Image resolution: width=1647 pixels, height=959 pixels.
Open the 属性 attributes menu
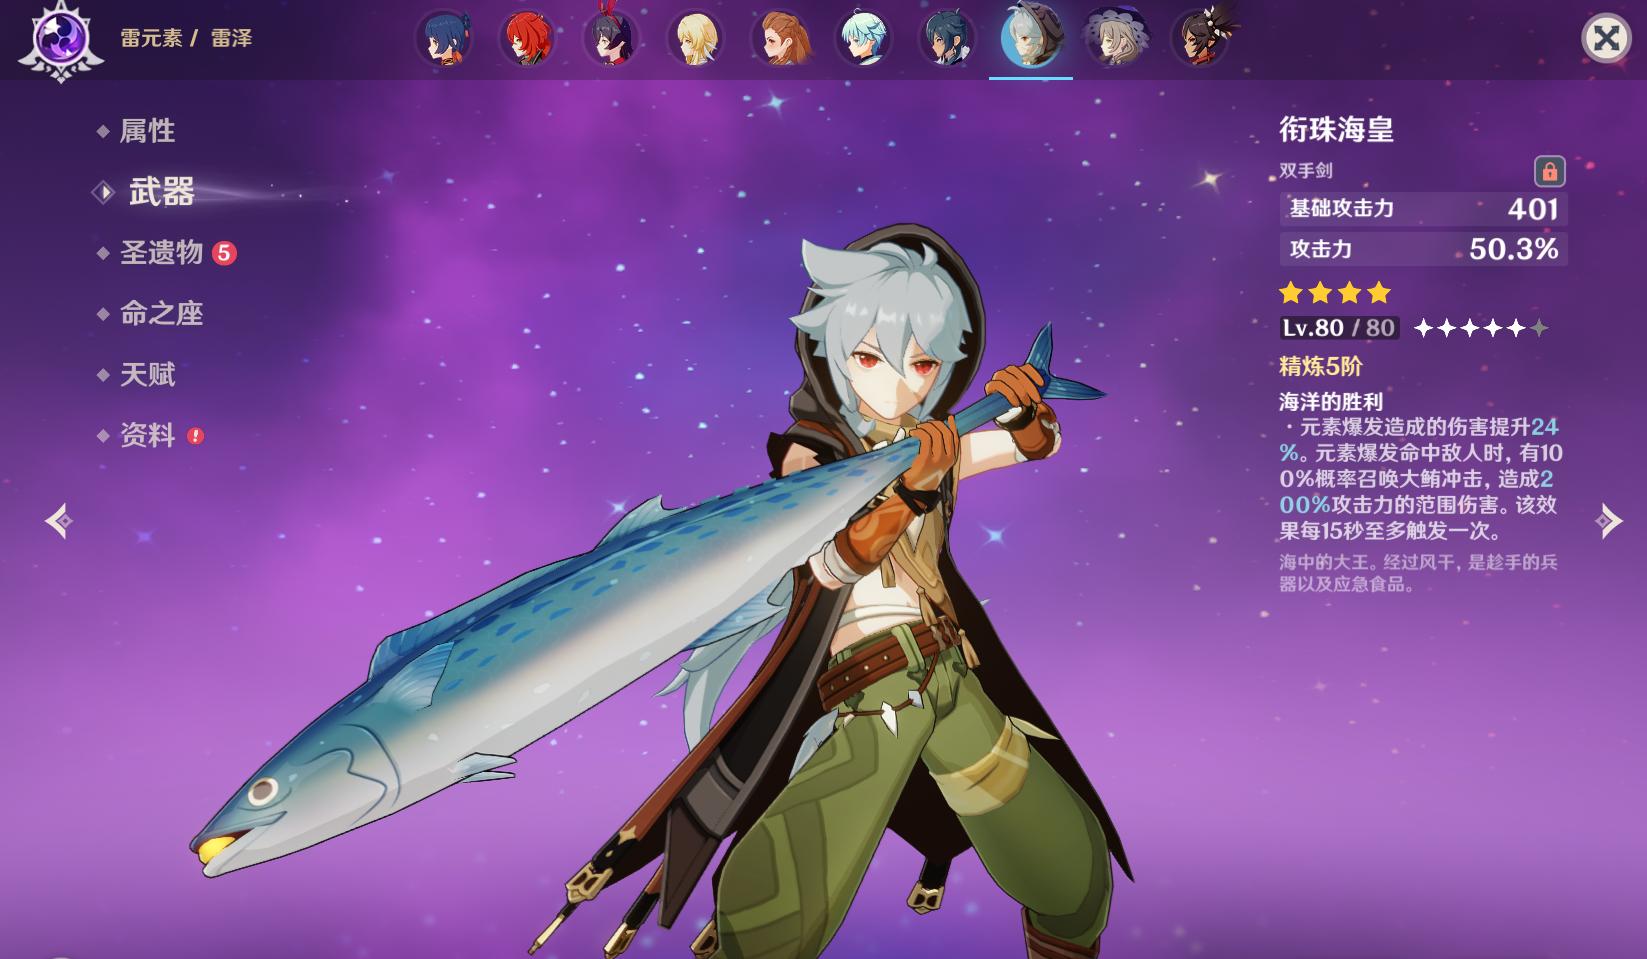(x=147, y=131)
